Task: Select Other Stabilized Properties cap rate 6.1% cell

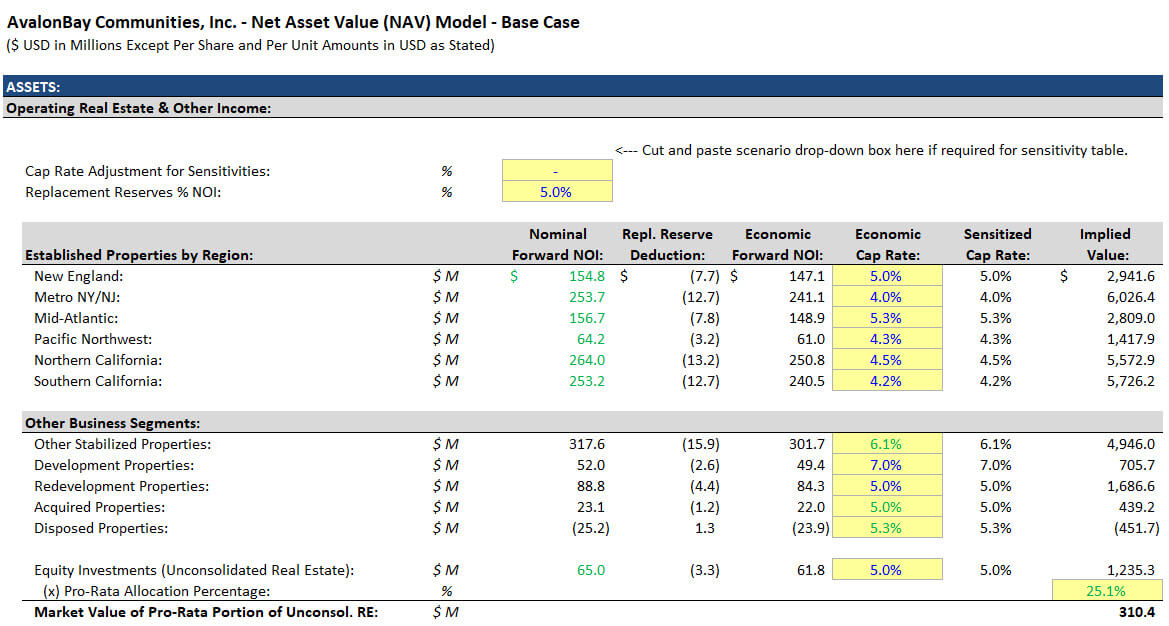Action: [886, 443]
